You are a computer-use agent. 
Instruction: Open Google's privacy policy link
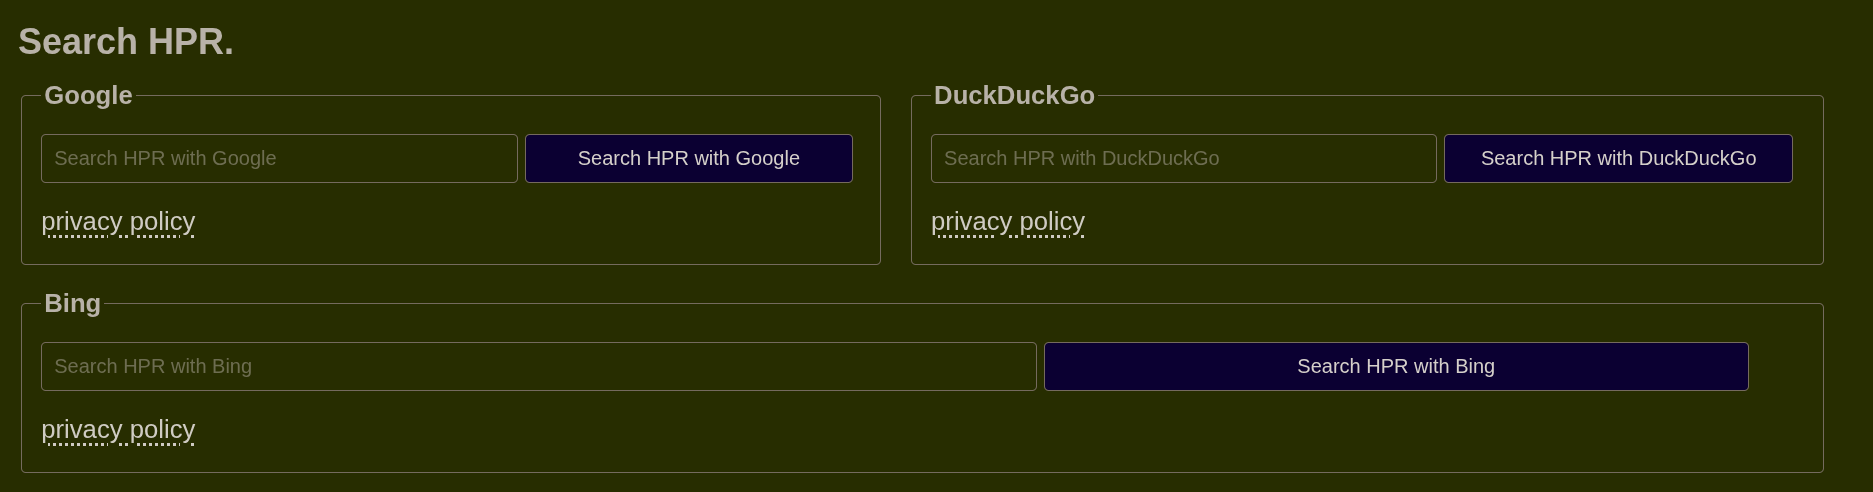click(118, 221)
